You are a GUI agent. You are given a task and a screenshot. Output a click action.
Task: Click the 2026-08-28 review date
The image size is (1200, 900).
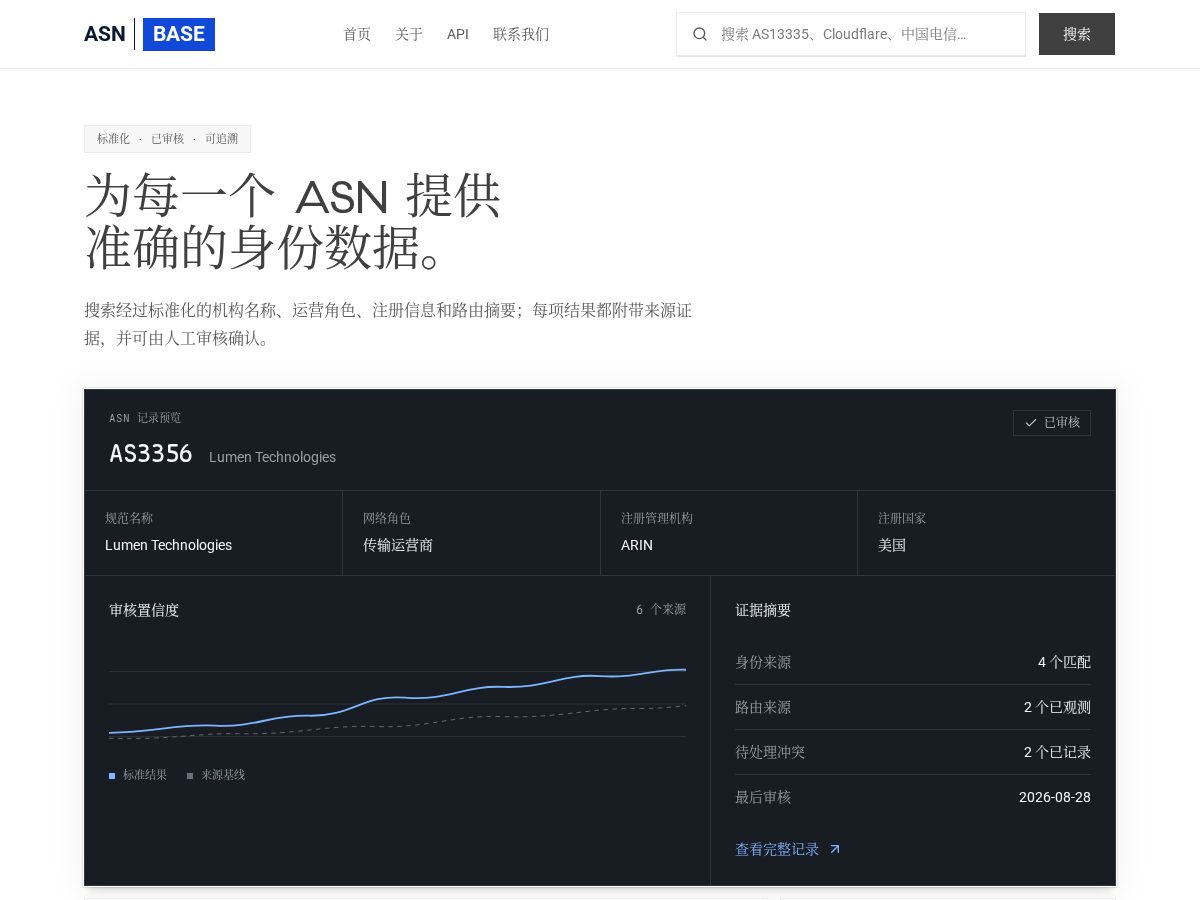(1055, 797)
